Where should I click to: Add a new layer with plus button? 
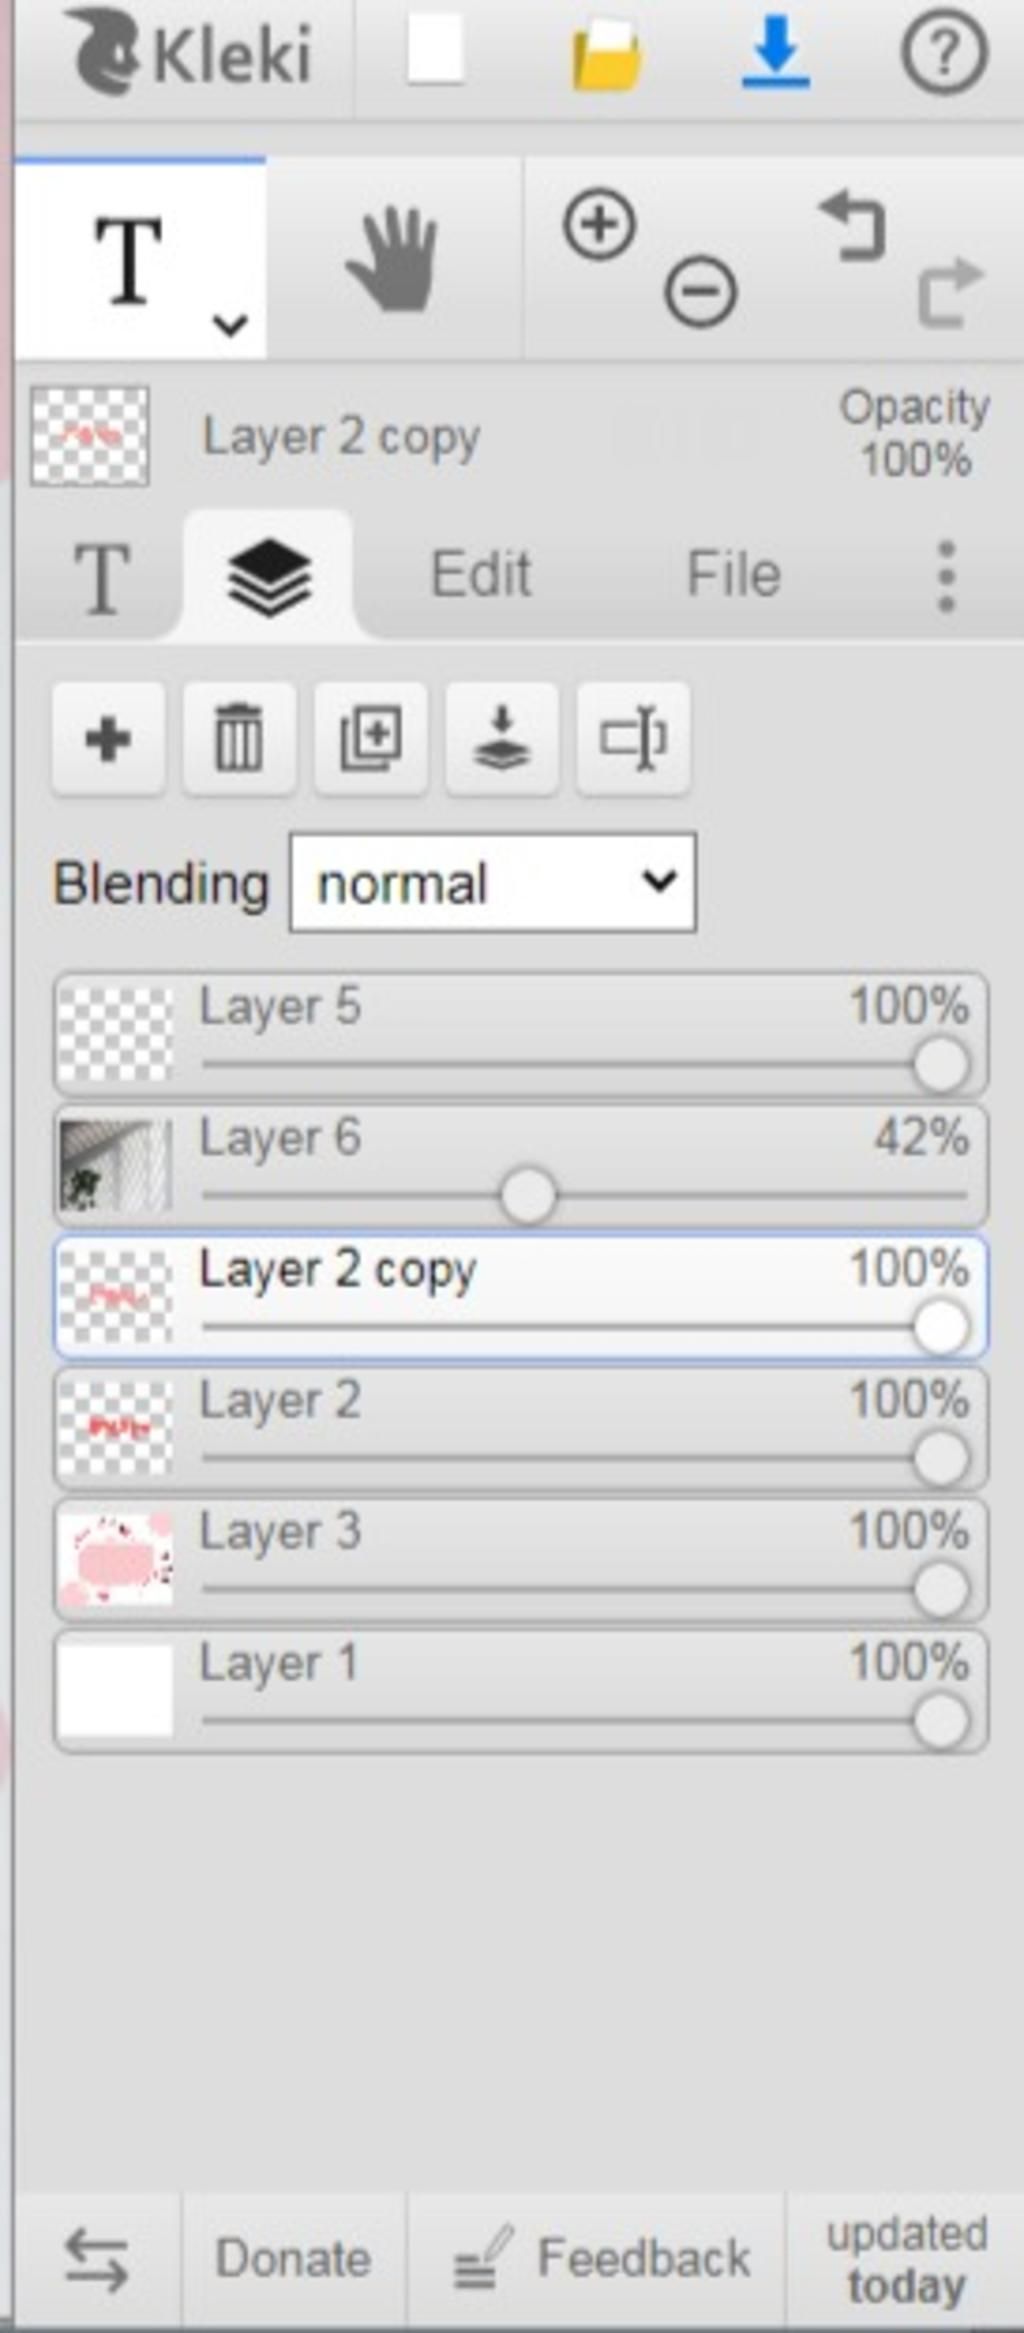tap(109, 739)
